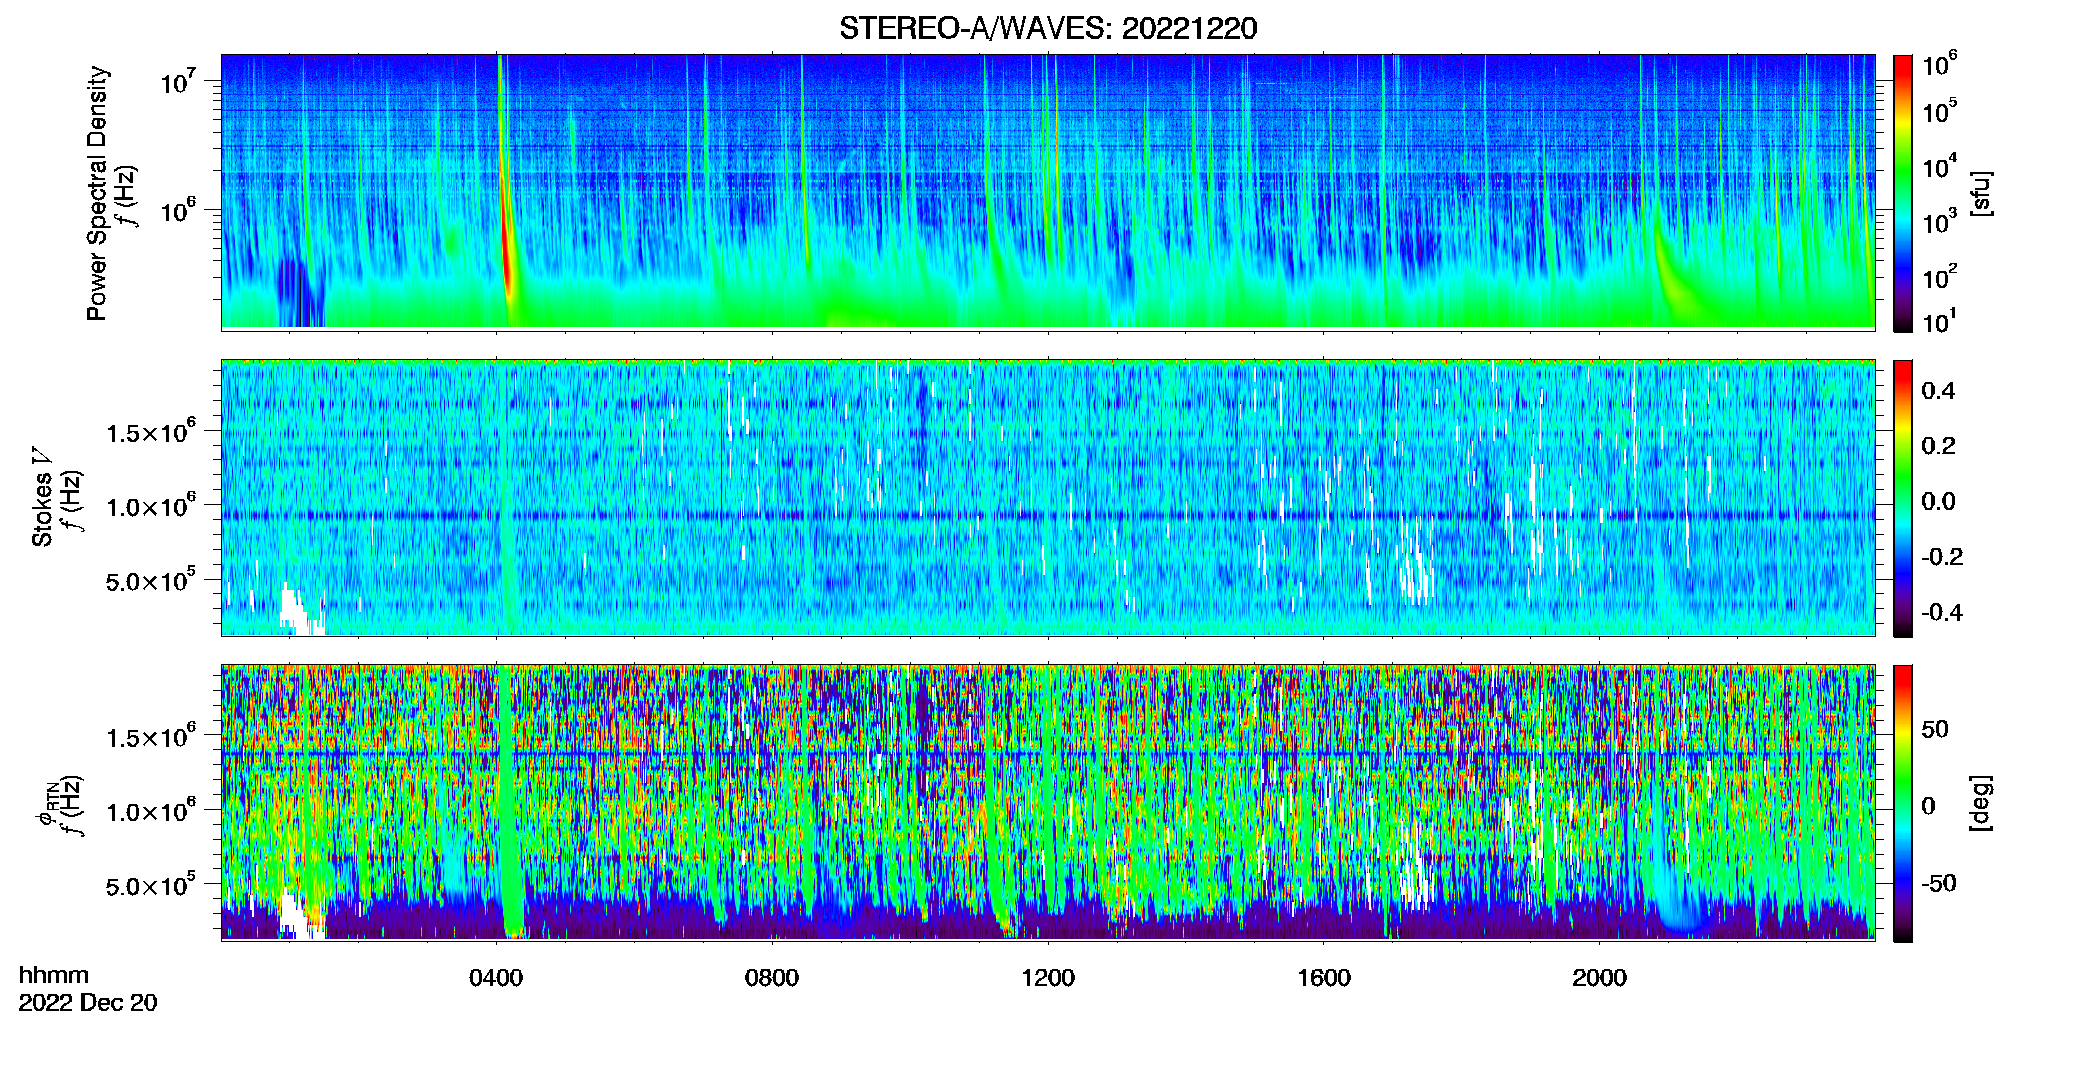Click the 10^7 frequency tick on the top panel
Screen dimensions: 2096x1080
tap(176, 80)
